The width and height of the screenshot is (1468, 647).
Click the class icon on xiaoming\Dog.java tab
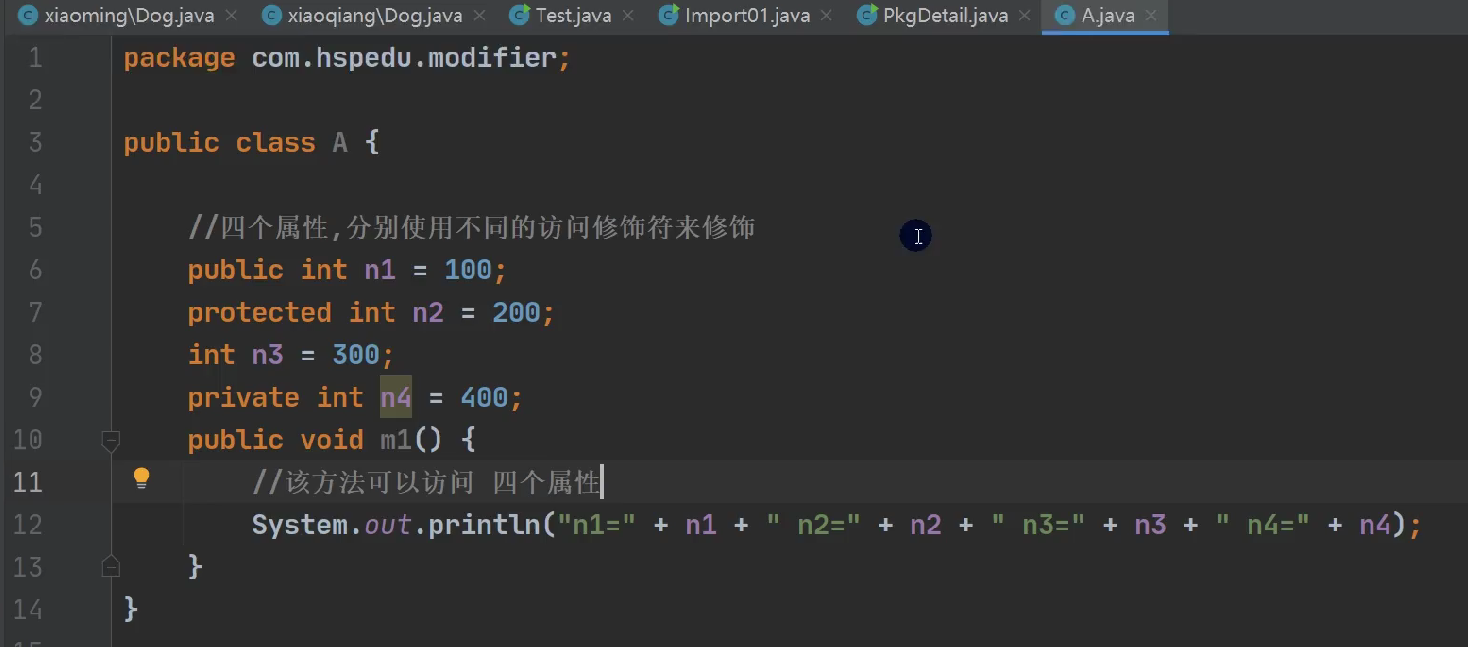click(x=28, y=16)
